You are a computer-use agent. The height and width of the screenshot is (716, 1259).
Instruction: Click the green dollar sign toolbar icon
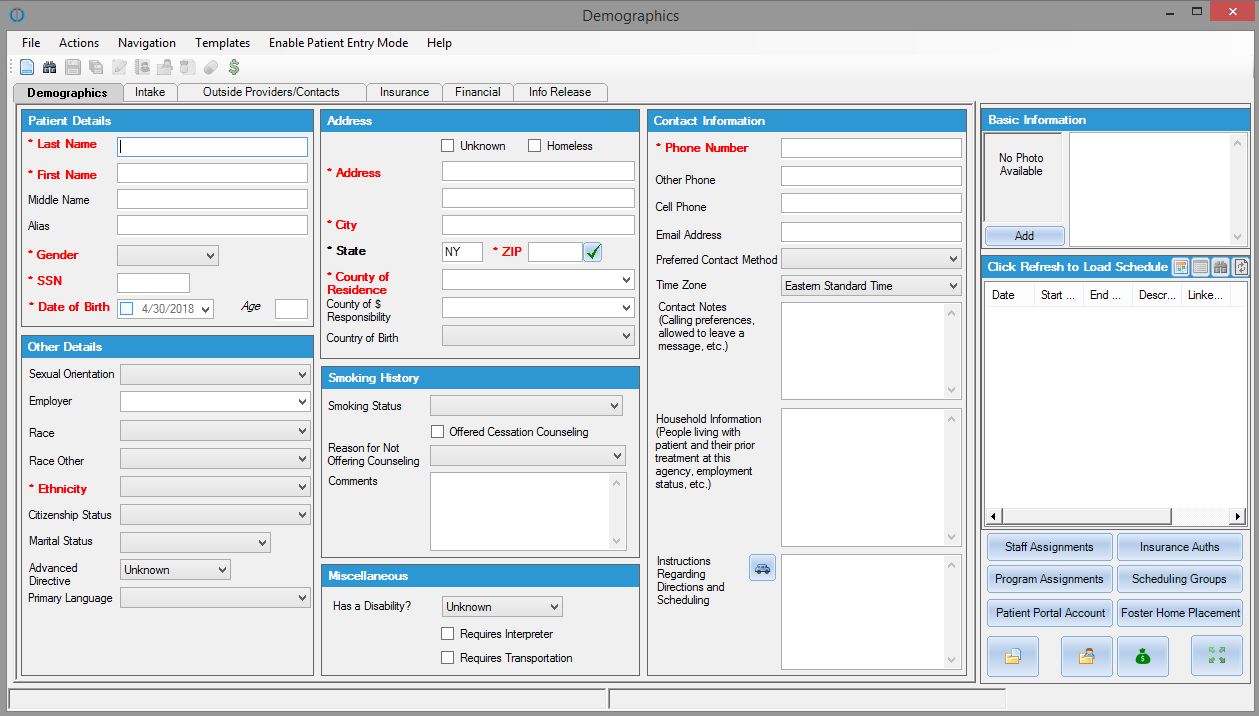point(234,67)
